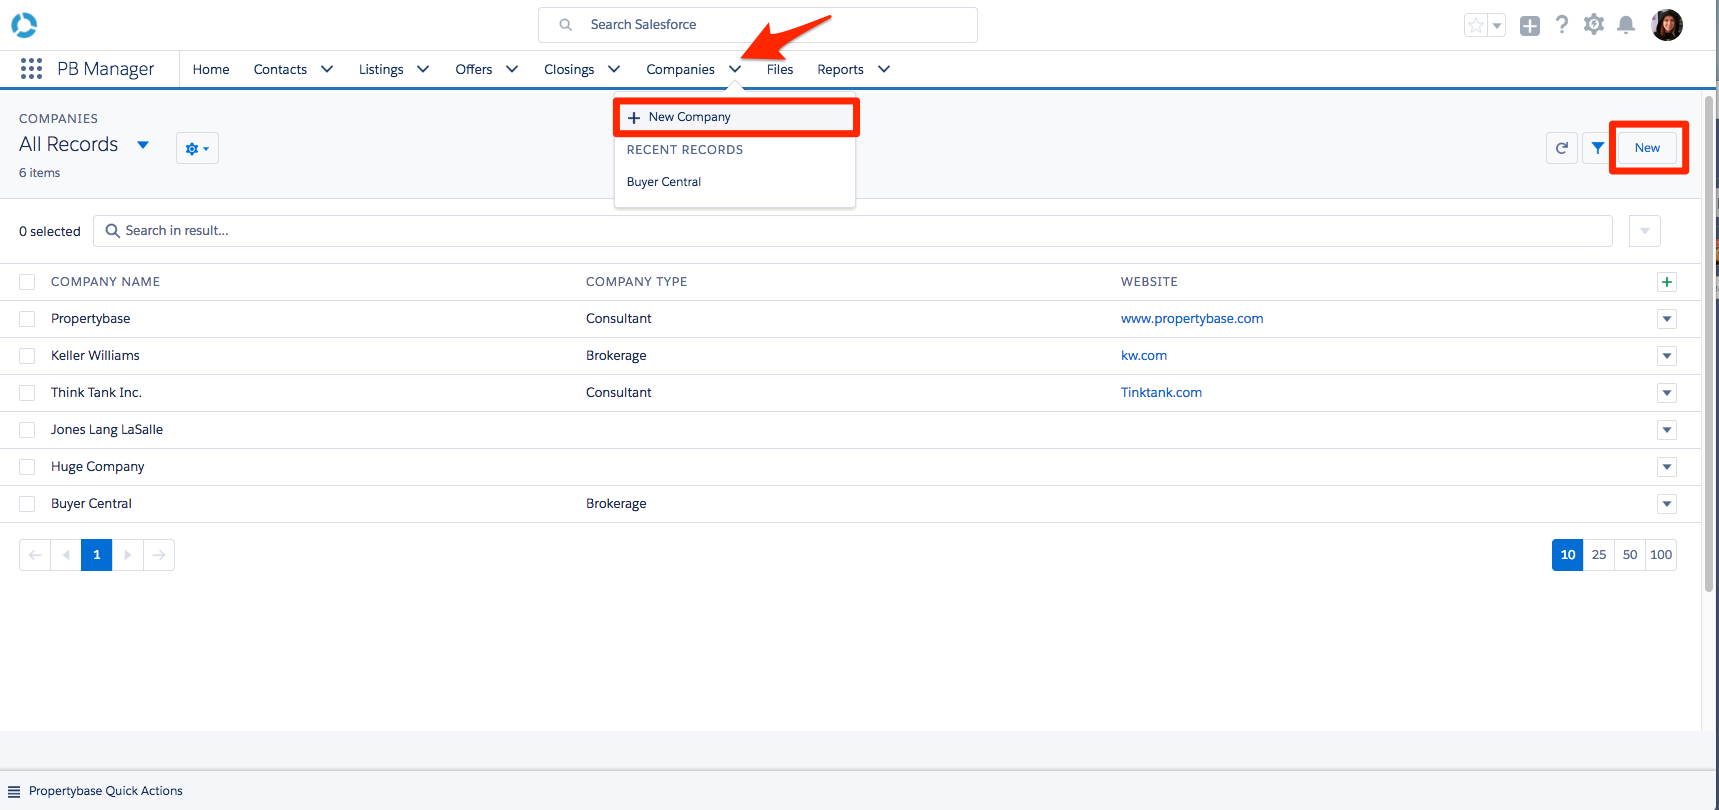Show 25 records per page
The height and width of the screenshot is (810, 1719).
(x=1599, y=555)
